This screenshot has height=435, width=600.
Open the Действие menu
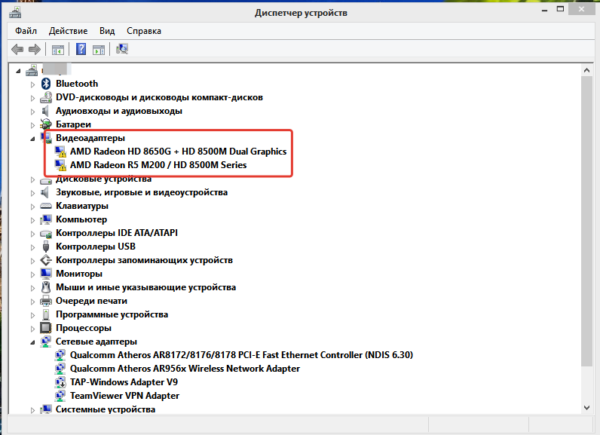(68, 31)
